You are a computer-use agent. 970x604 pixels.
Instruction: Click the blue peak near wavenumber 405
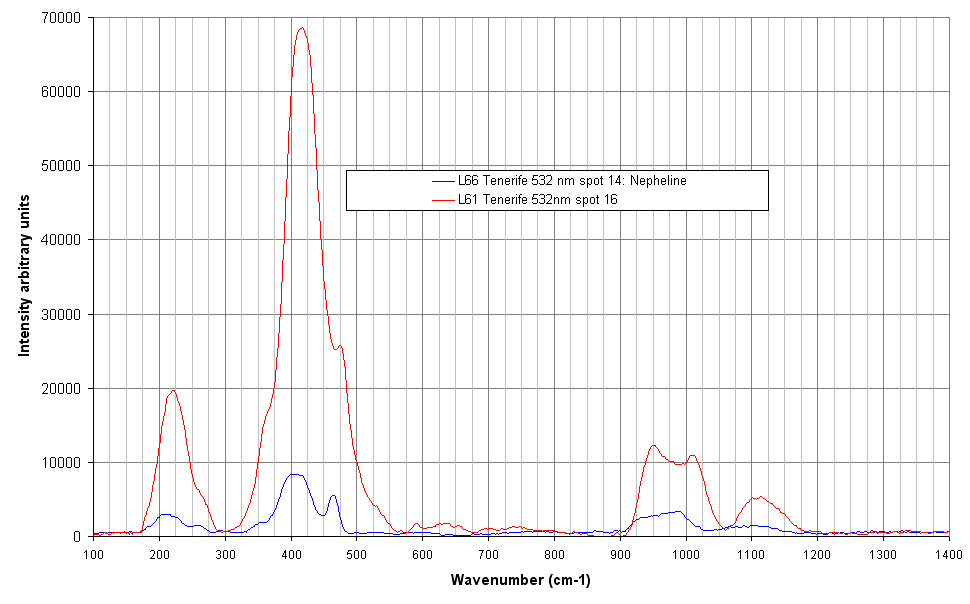(293, 474)
